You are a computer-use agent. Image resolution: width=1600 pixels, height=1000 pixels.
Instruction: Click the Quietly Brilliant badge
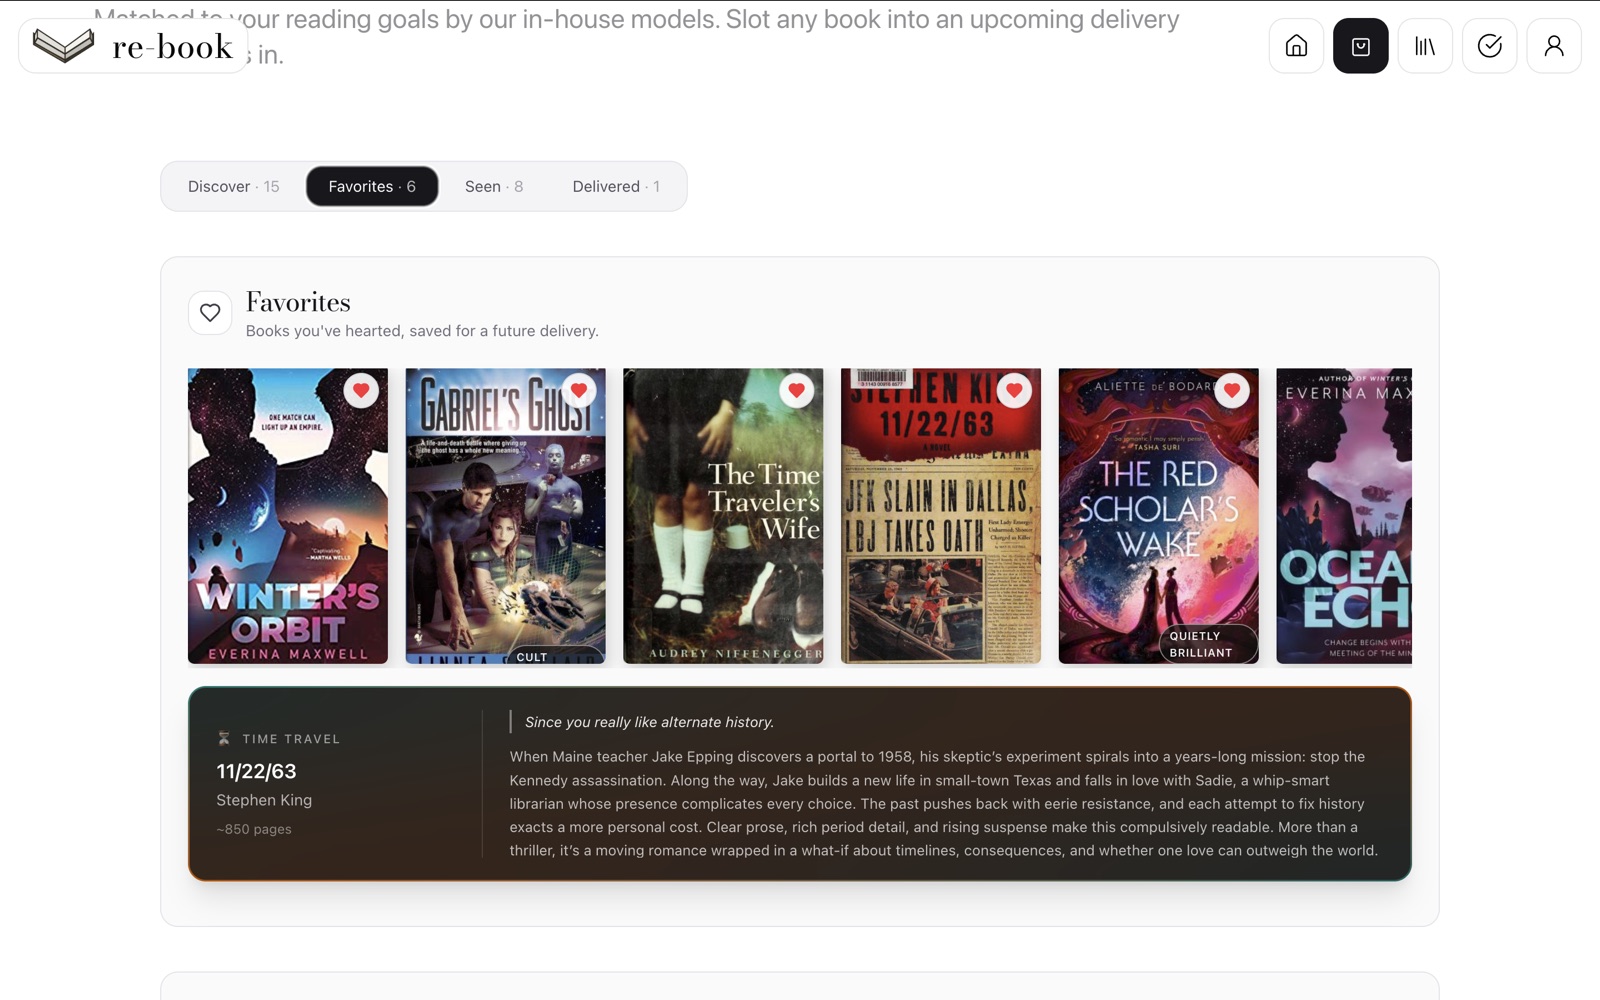coord(1207,644)
